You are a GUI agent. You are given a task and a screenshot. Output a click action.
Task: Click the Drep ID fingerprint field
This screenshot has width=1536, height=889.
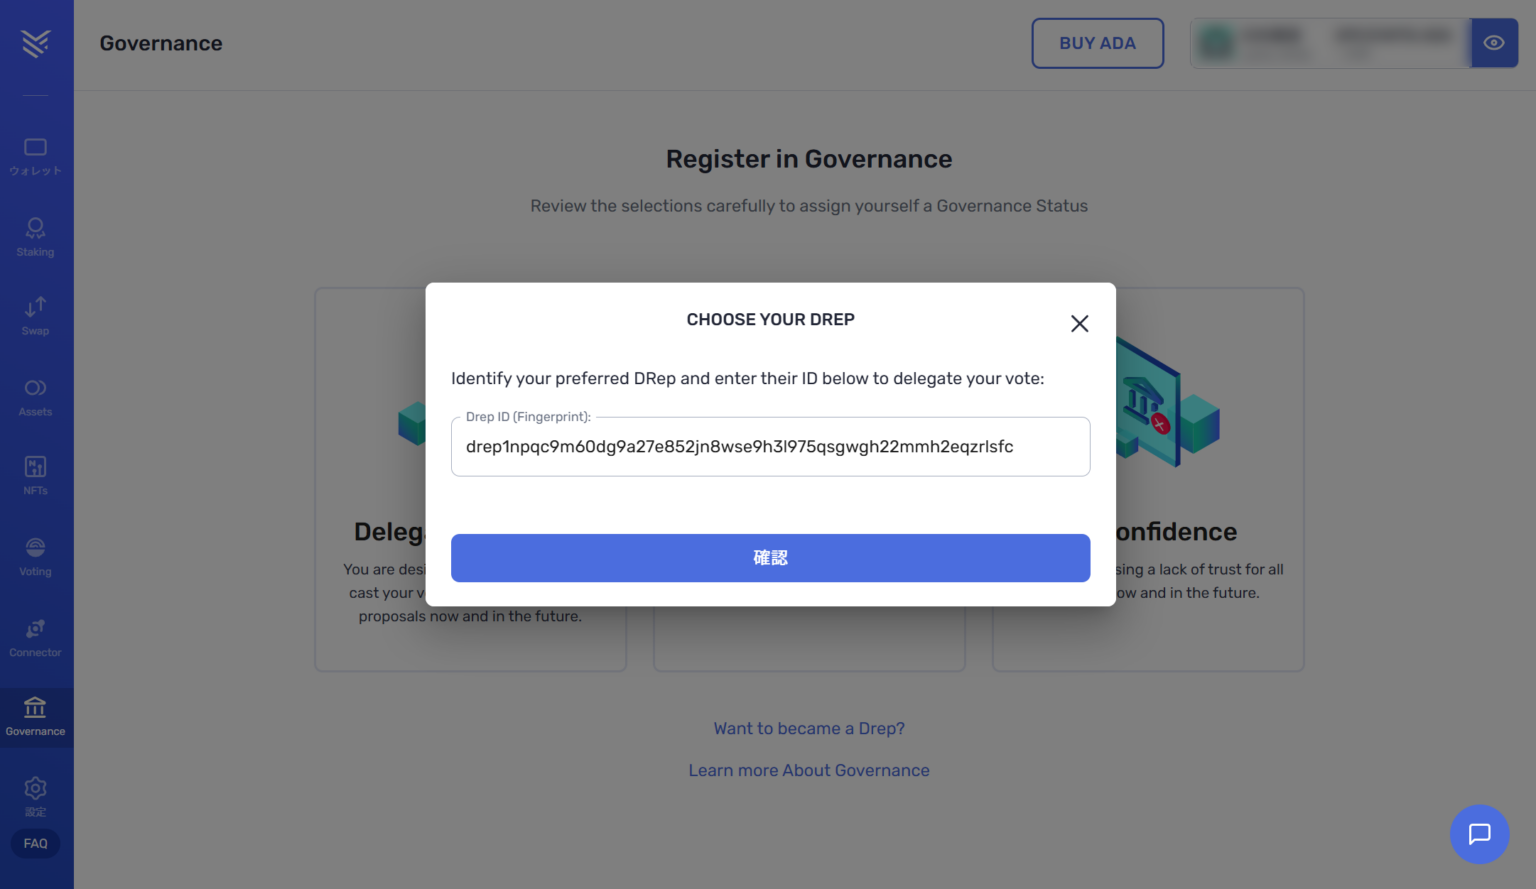(770, 447)
